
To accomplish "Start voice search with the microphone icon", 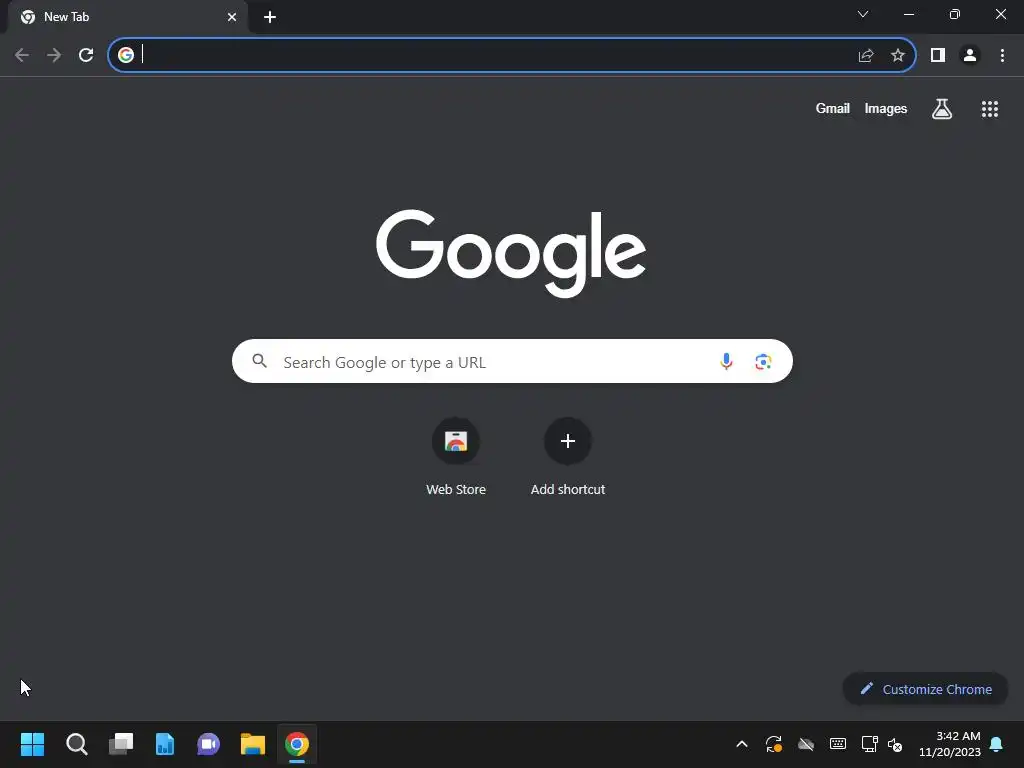I will click(x=726, y=361).
